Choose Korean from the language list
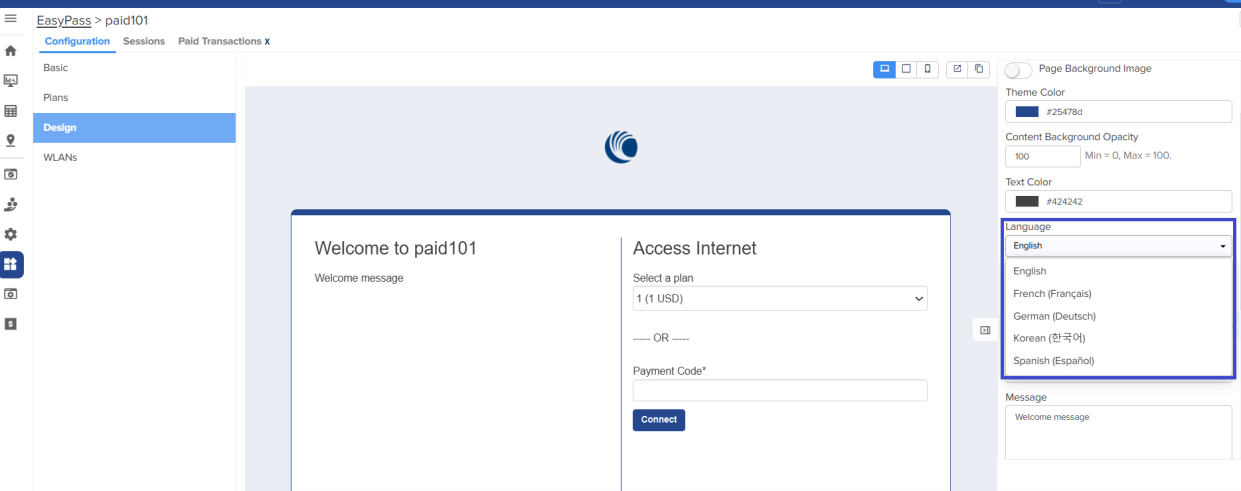The image size is (1241, 491). click(1049, 338)
